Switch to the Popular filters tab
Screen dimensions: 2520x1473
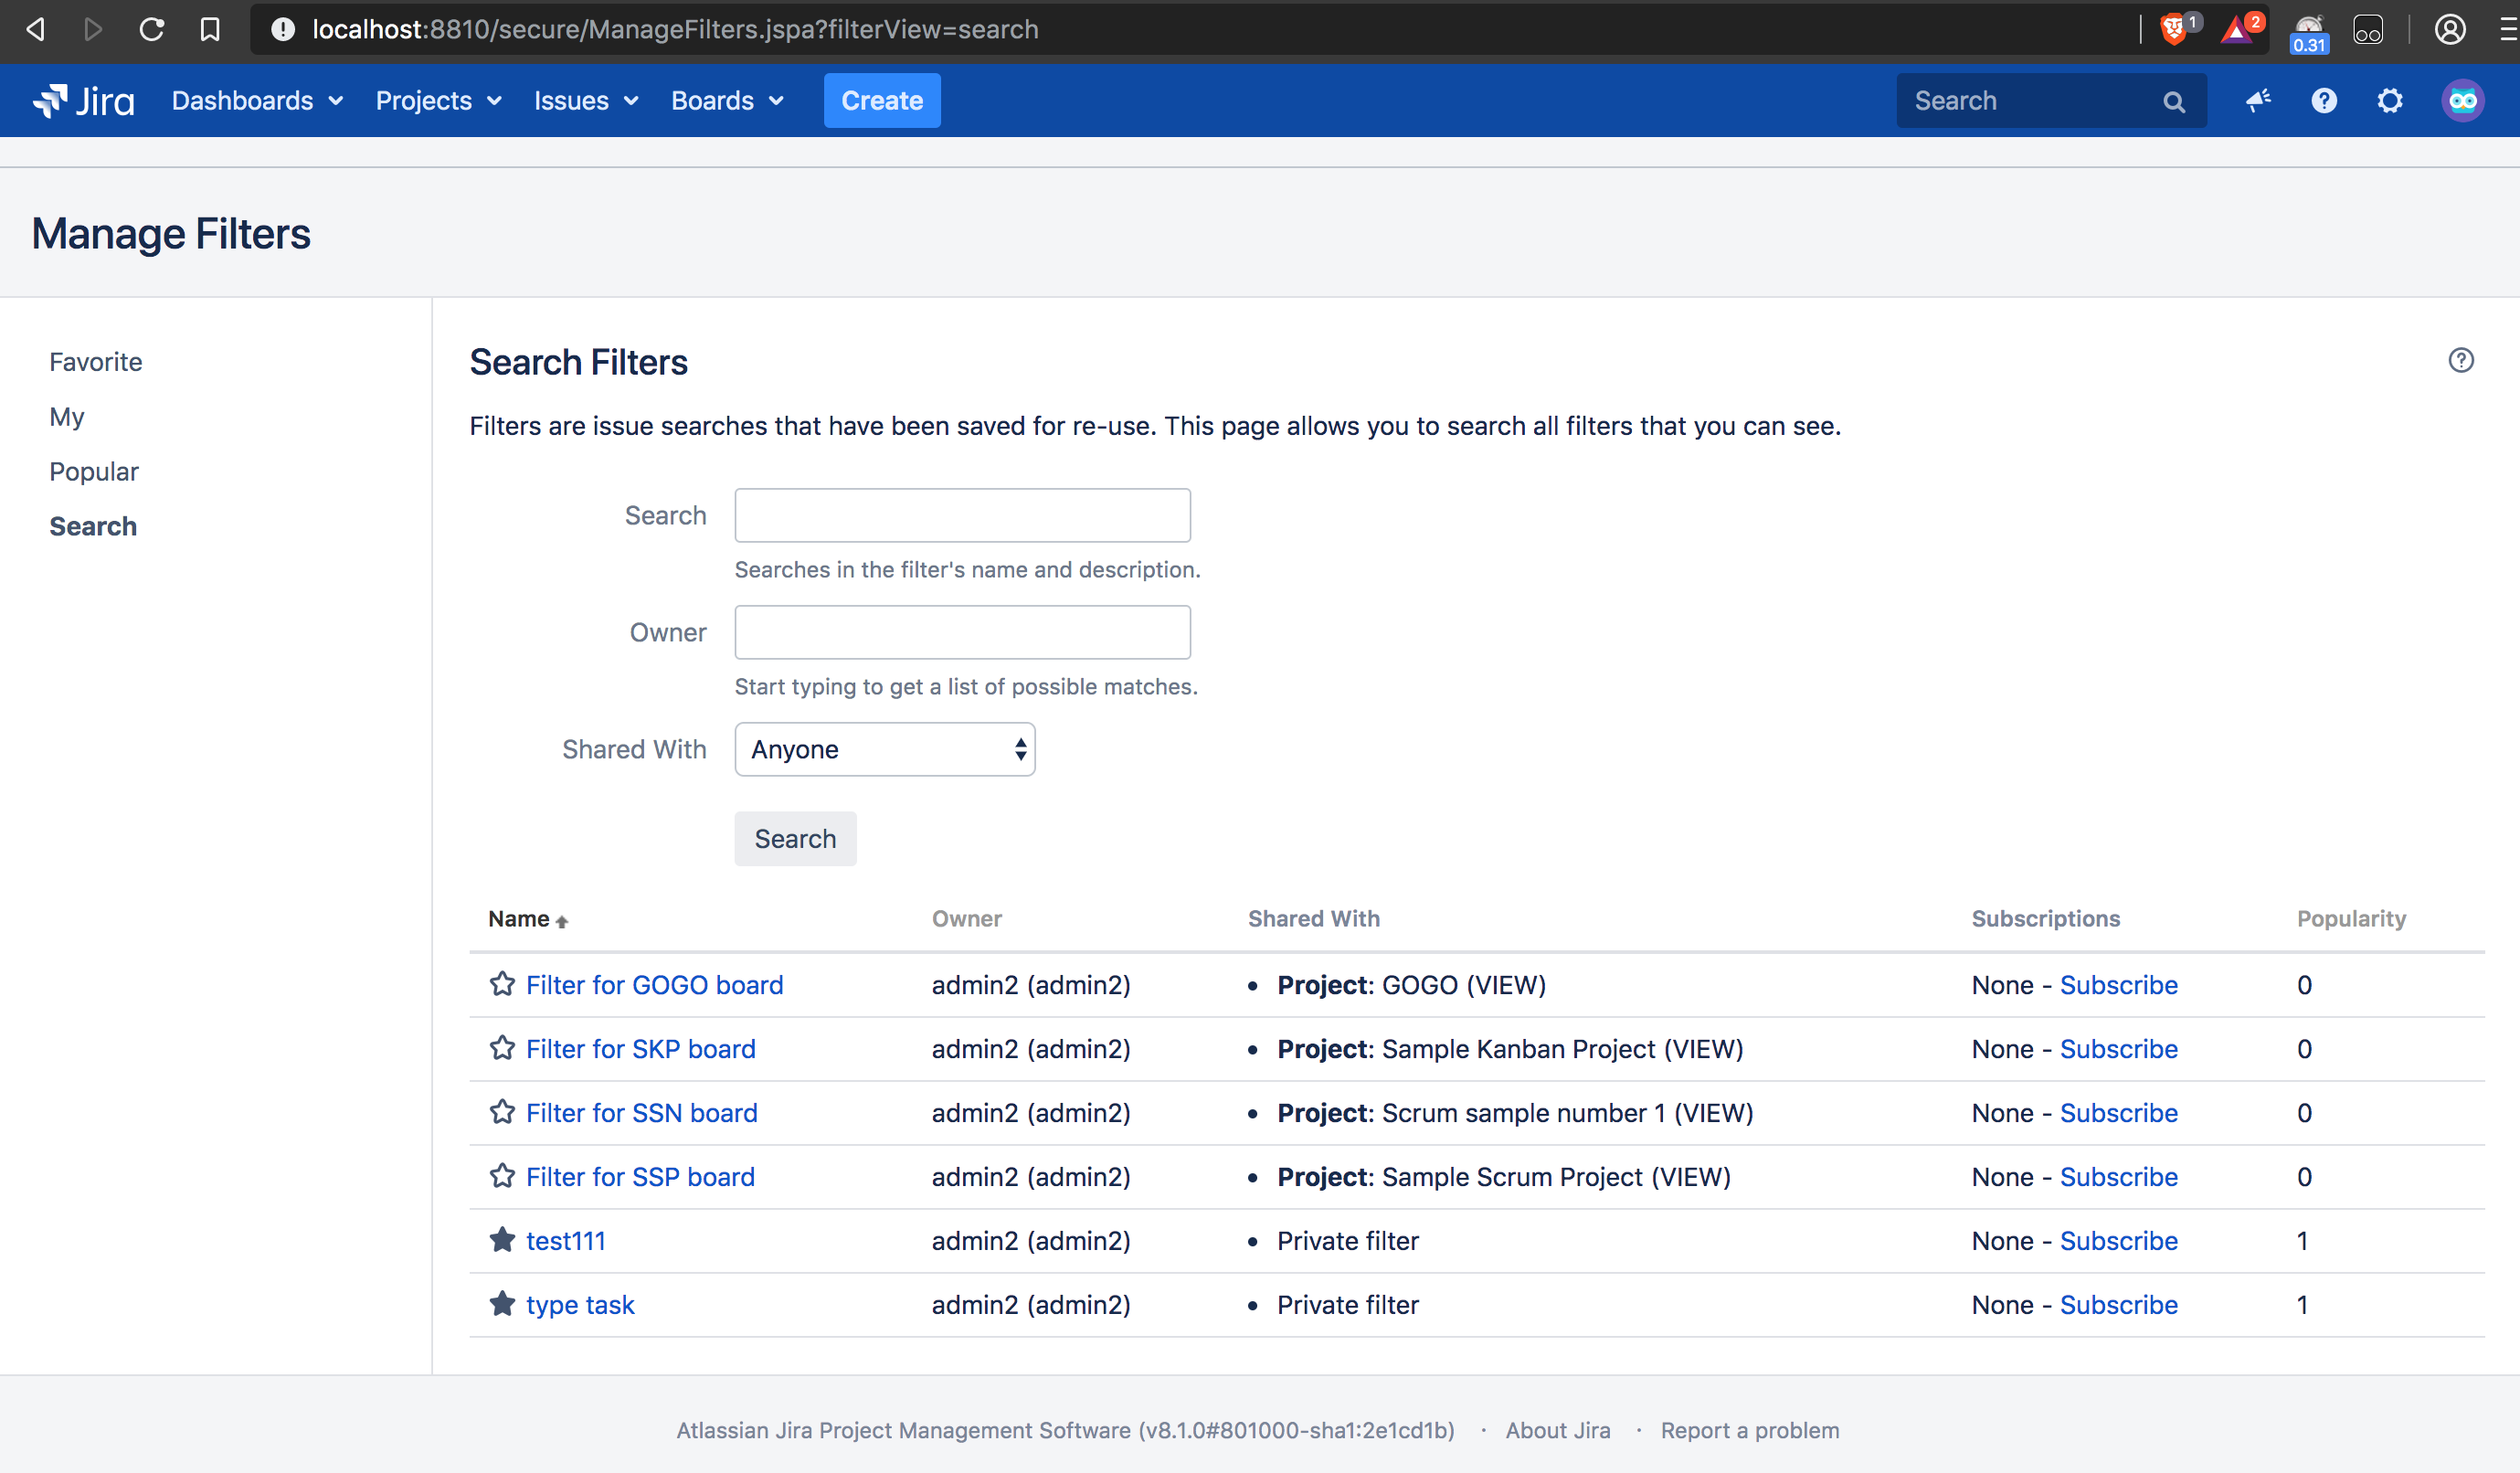[x=94, y=471]
